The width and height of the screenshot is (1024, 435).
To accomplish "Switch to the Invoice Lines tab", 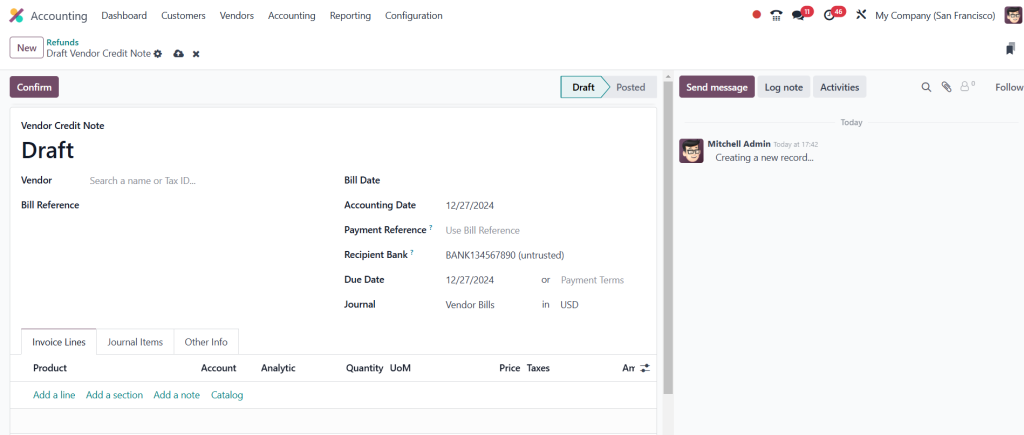I will (59, 342).
